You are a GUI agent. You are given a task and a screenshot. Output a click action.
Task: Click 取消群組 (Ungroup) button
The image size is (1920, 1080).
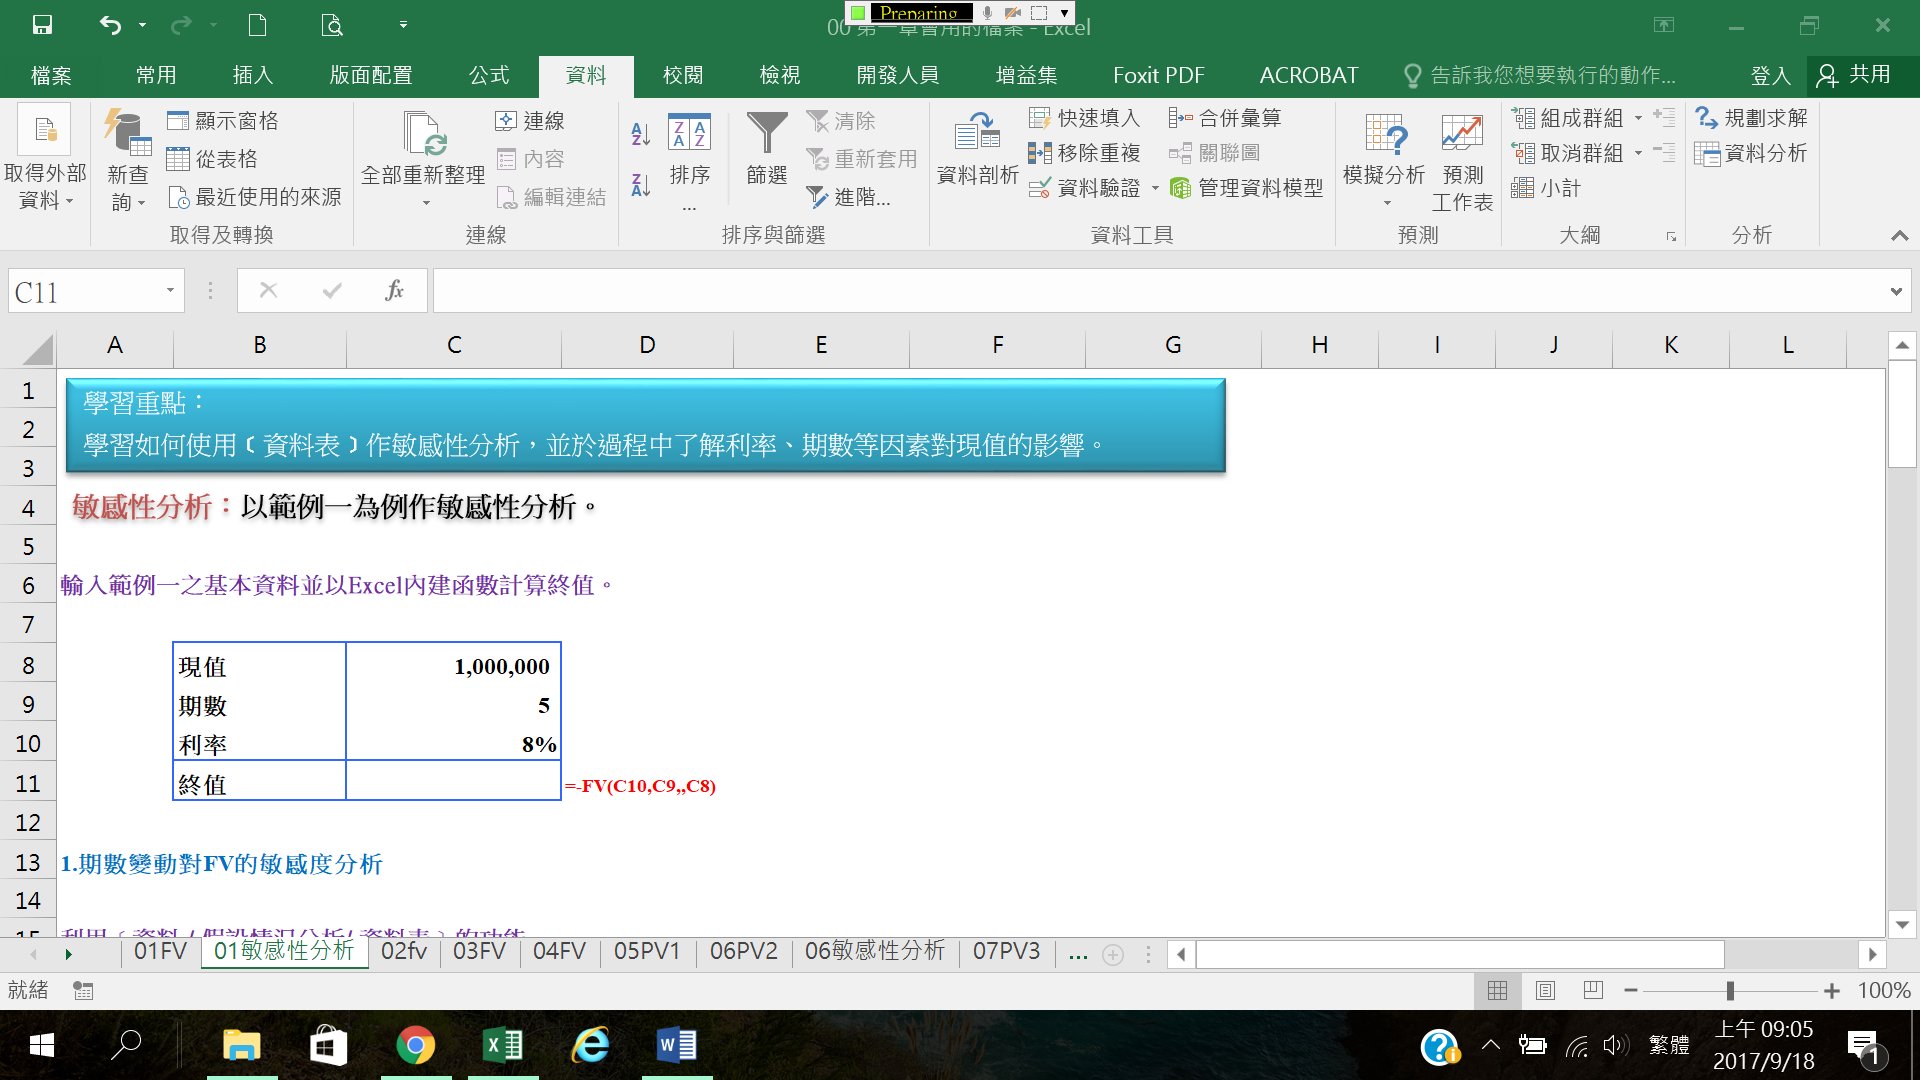pos(1567,153)
